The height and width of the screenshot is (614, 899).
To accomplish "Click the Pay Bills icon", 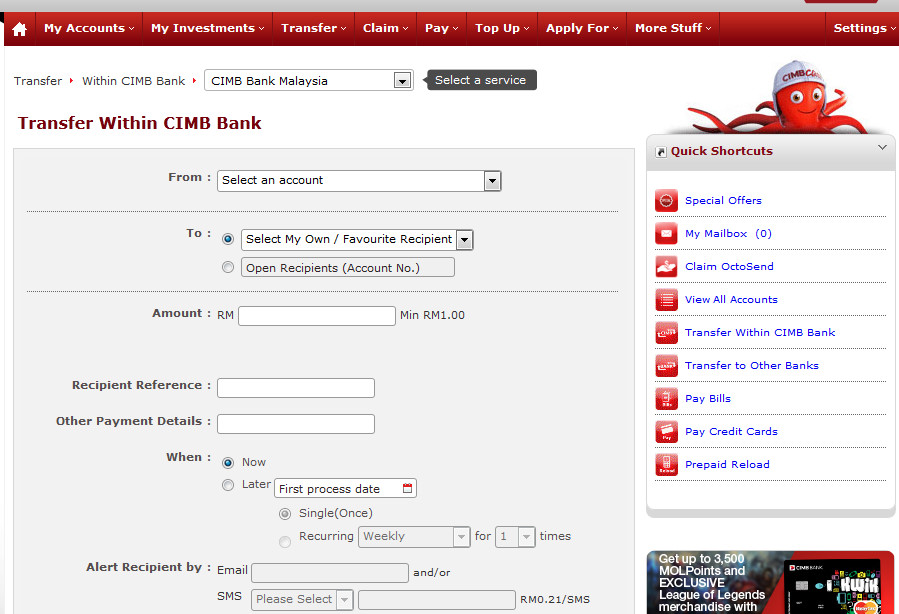I will click(x=666, y=398).
